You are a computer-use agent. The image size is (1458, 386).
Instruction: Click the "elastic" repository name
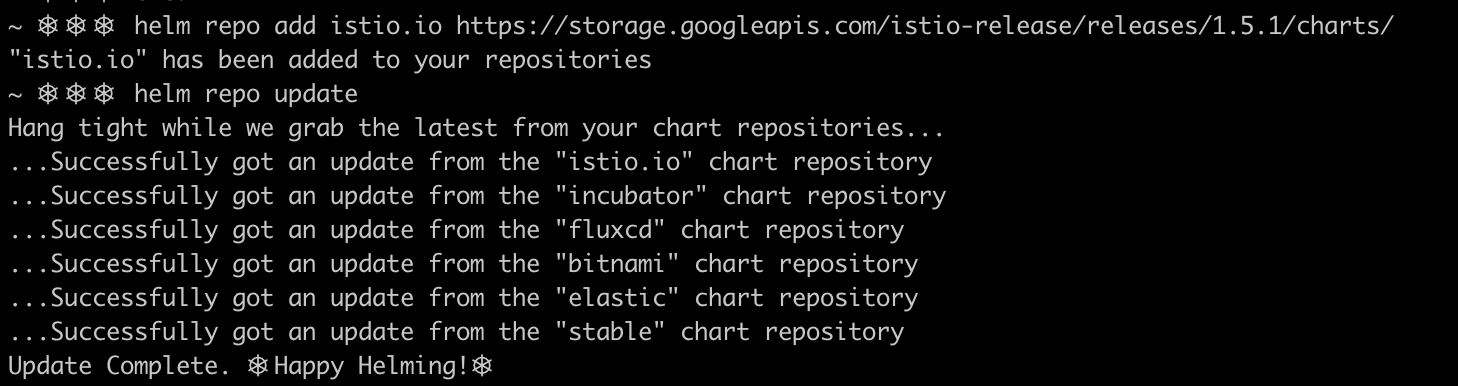[612, 298]
